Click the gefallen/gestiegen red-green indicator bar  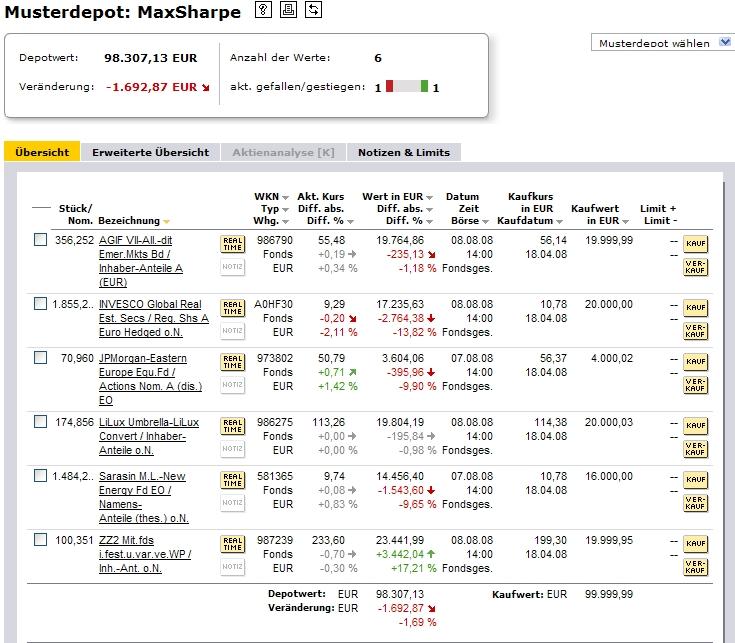coord(407,87)
